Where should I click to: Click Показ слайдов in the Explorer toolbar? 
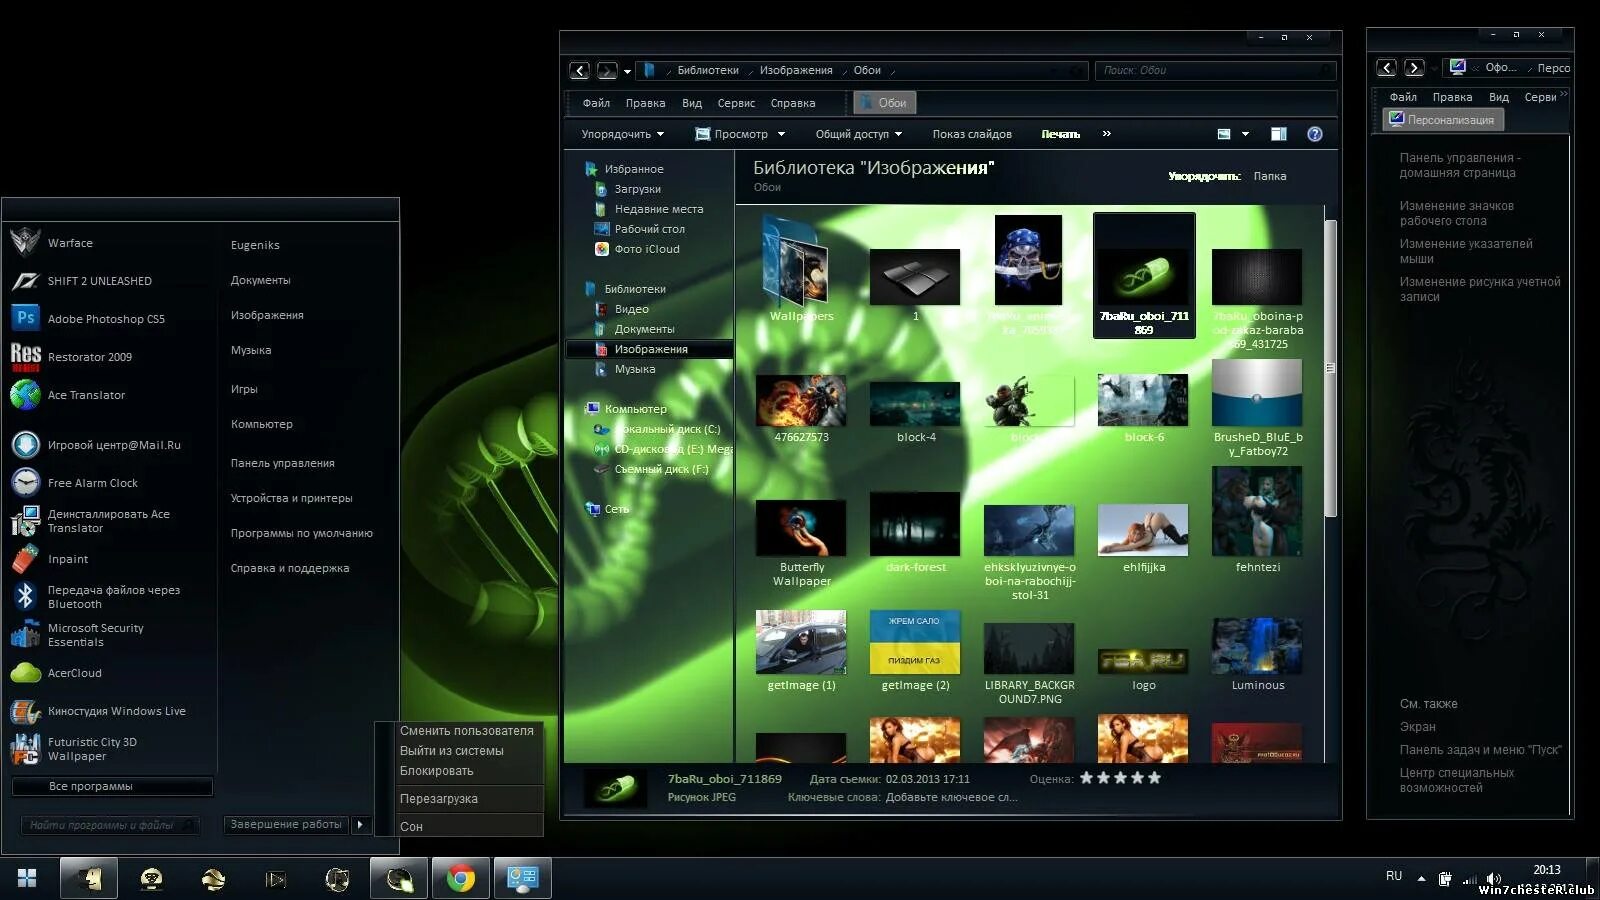[x=972, y=134]
